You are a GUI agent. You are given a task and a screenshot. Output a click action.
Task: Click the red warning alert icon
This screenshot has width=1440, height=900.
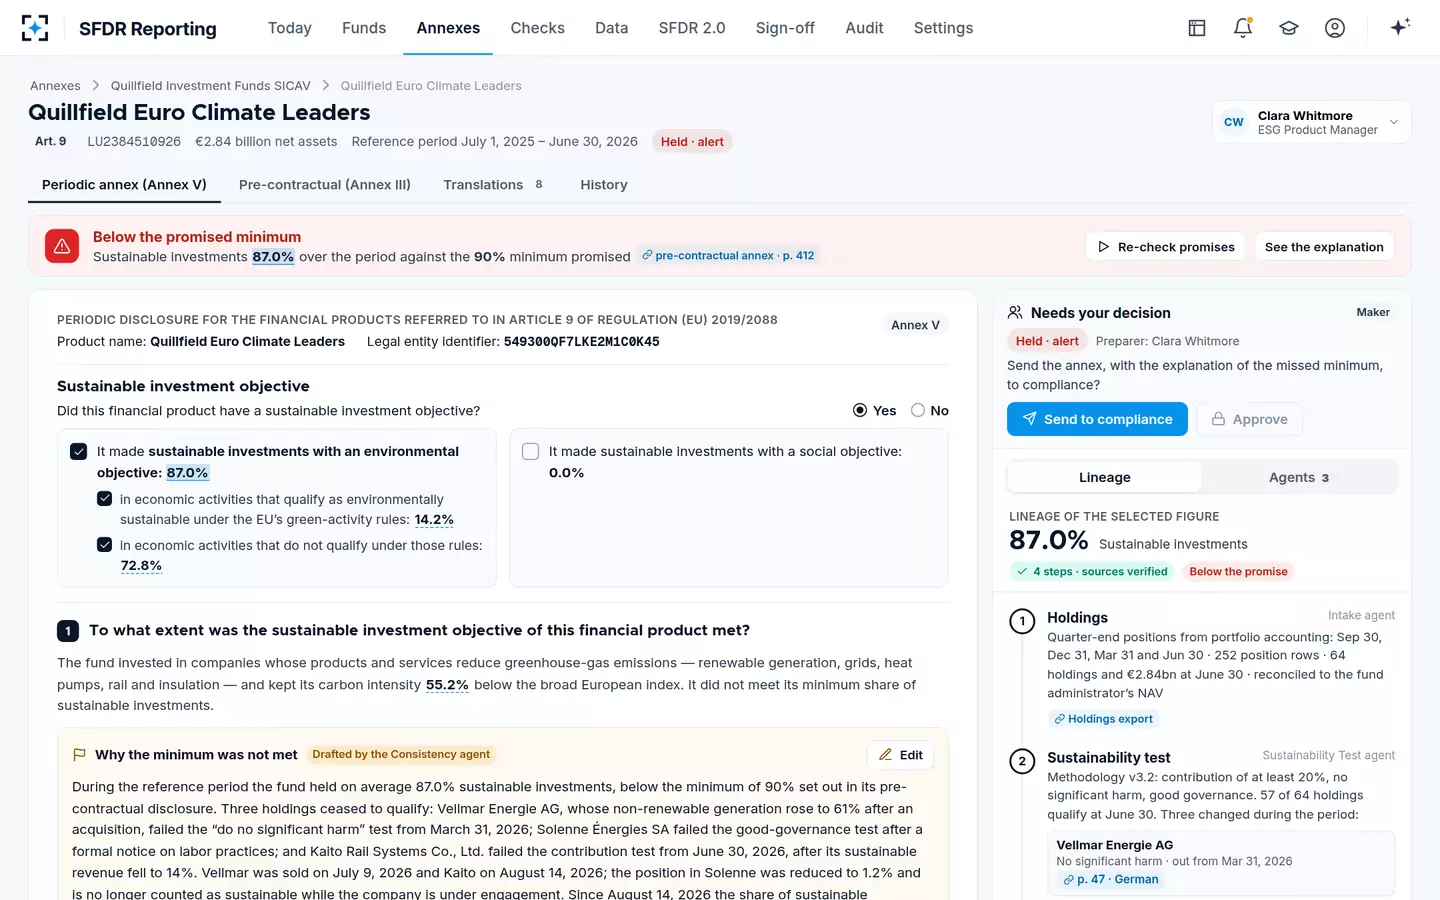click(62, 246)
